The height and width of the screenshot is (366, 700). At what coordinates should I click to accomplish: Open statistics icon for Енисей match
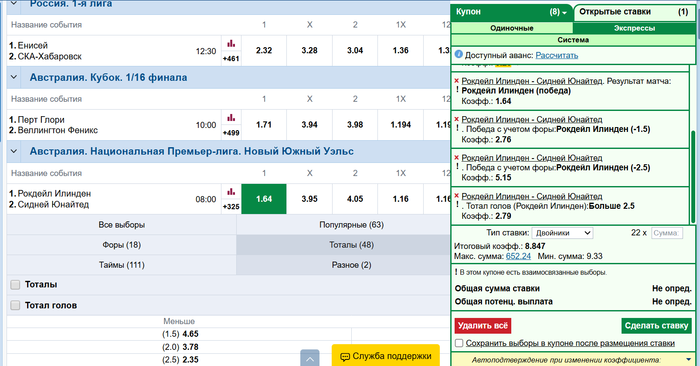(x=231, y=44)
